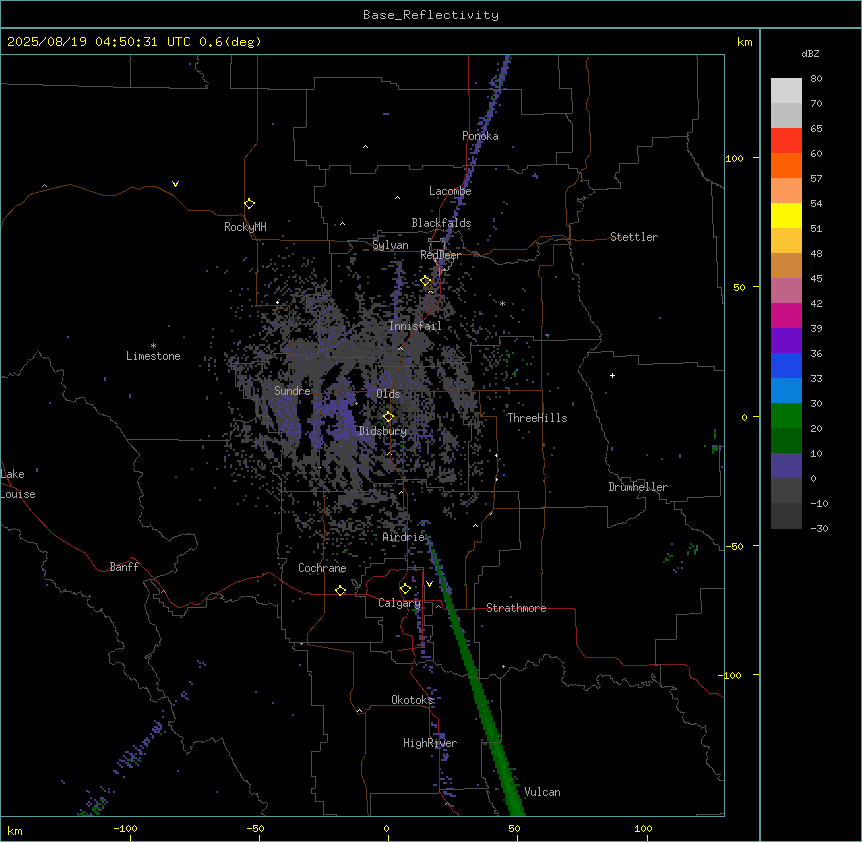The width and height of the screenshot is (862, 842).
Task: Click the Drumheller city label
Action: tap(638, 487)
